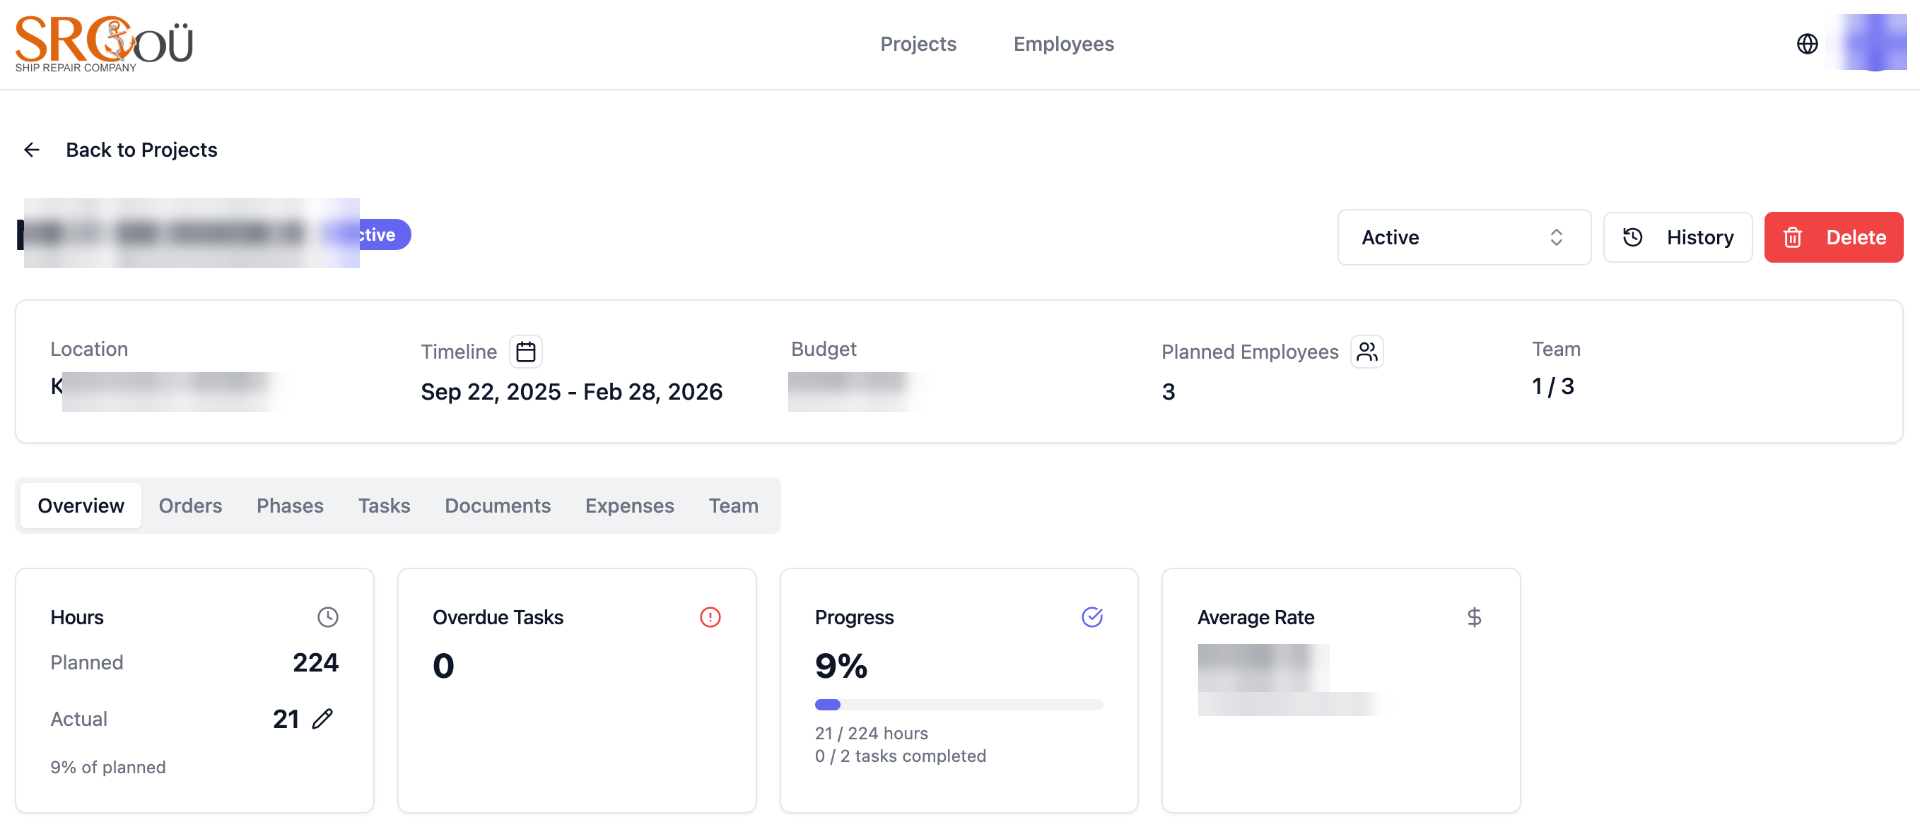Click the Planned Employees people icon
Viewport: 1920px width, 829px height.
(1367, 352)
